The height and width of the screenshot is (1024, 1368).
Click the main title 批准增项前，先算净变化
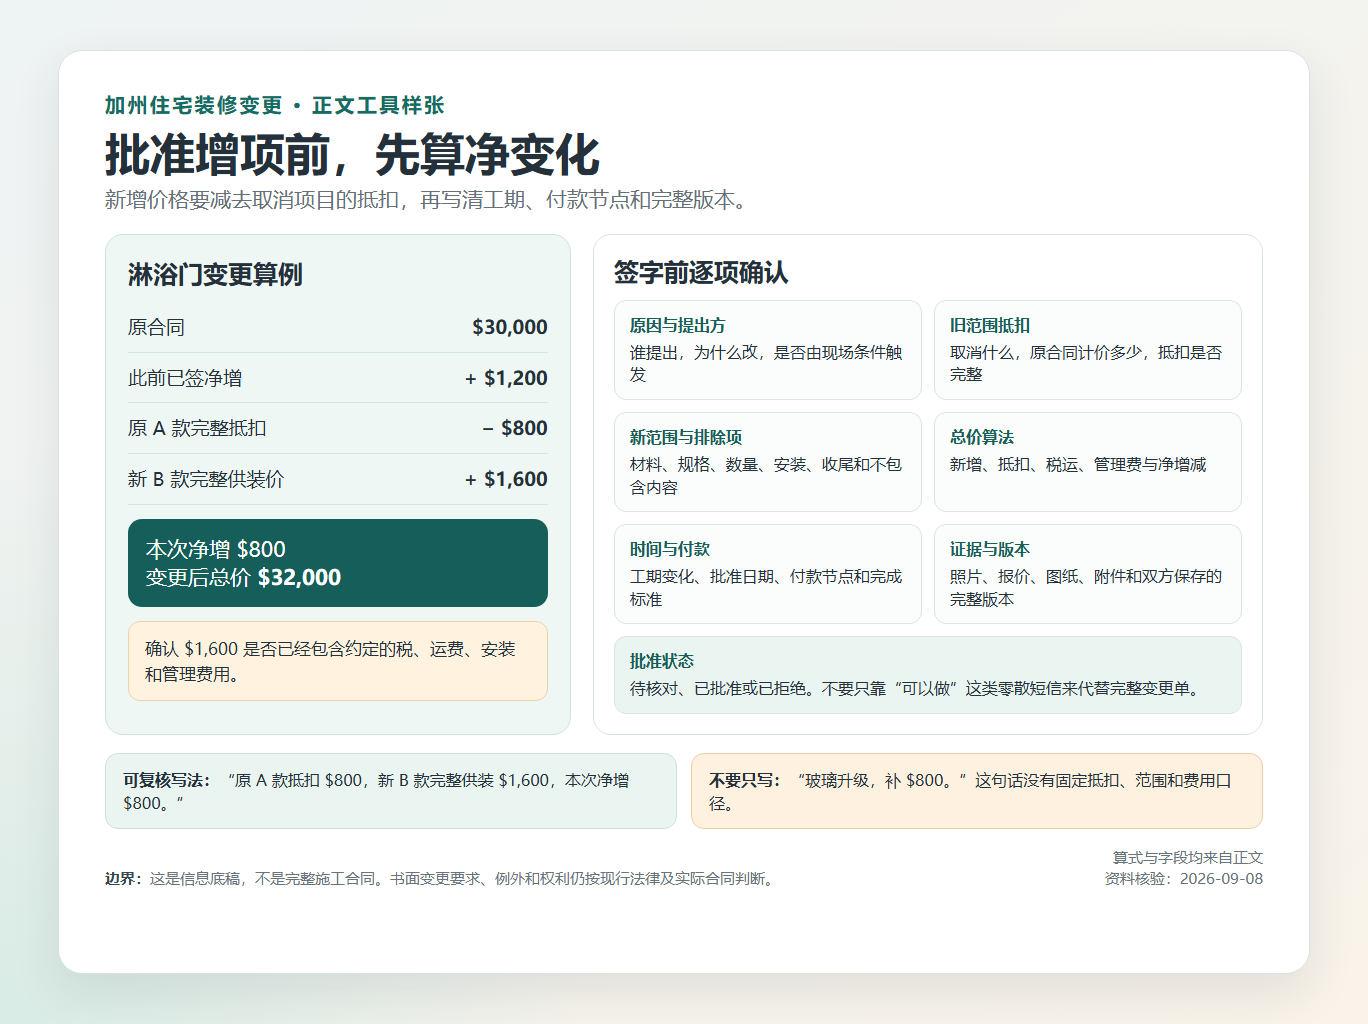click(352, 156)
